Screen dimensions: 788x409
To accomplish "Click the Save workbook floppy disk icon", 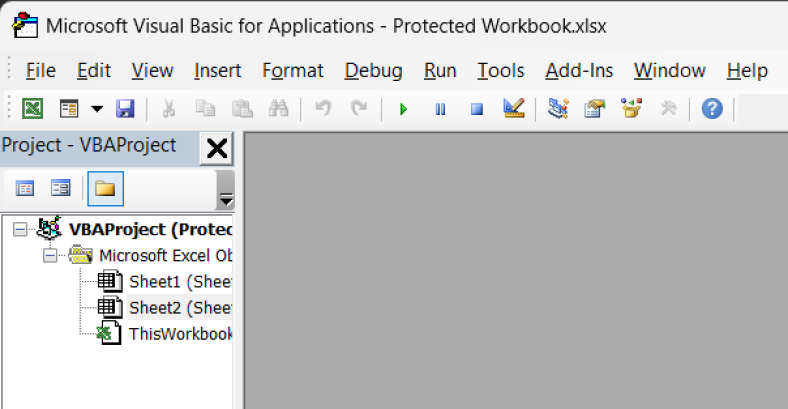I will (125, 108).
